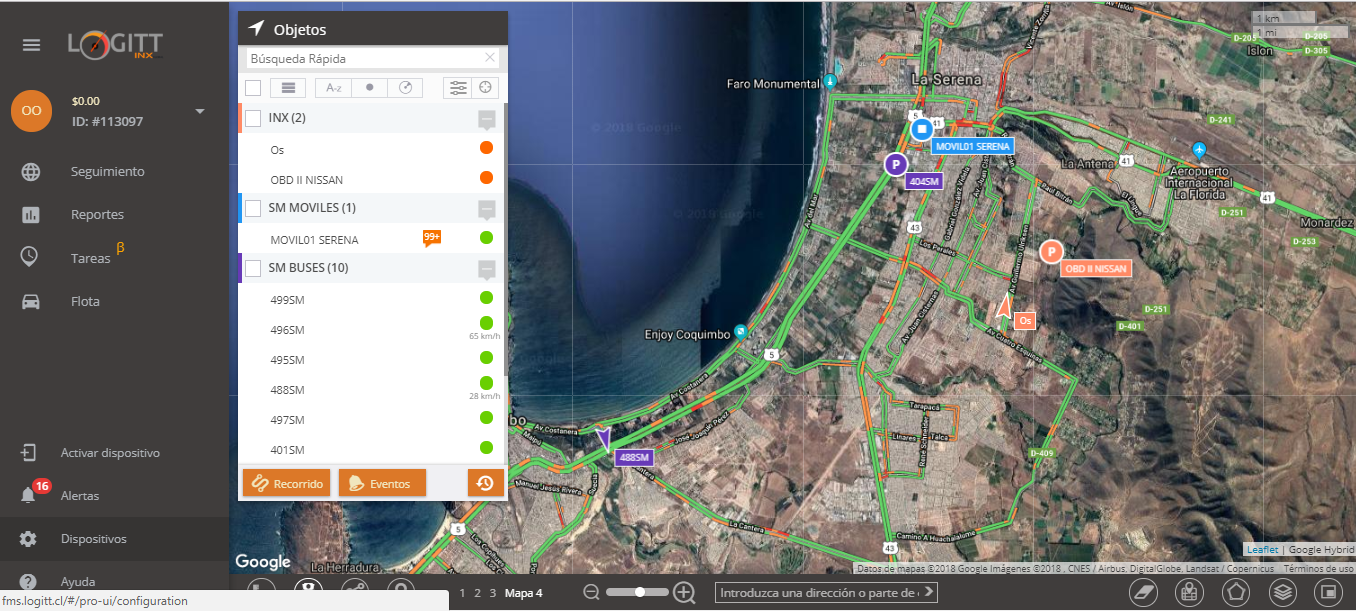Switch to map tab 3

492,593
